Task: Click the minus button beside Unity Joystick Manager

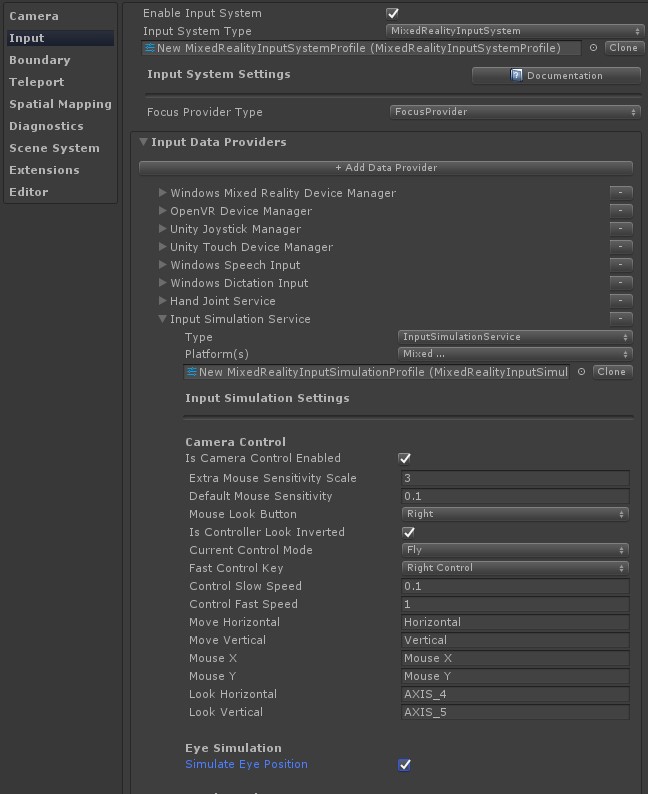Action: 620,229
